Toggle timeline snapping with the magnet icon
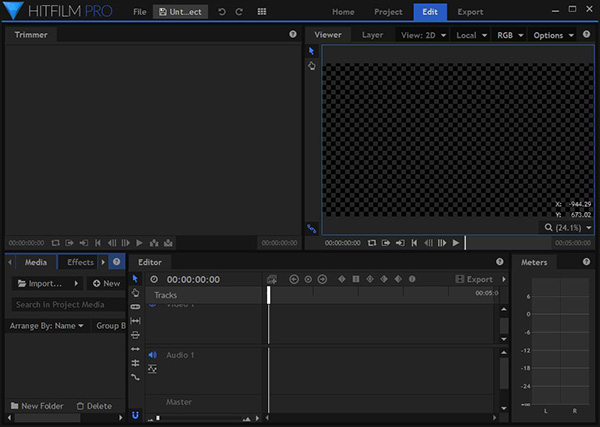Image resolution: width=600 pixels, height=427 pixels. 135,415
